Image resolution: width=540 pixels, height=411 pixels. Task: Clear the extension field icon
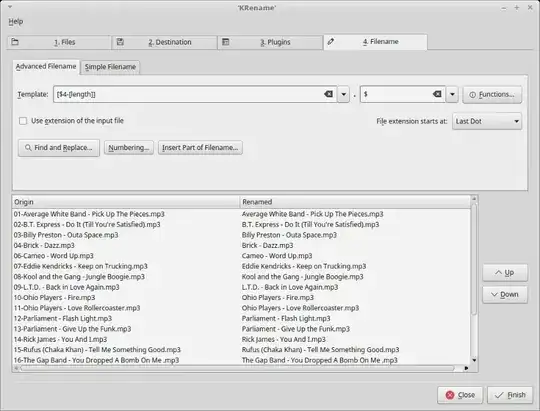[x=437, y=94]
